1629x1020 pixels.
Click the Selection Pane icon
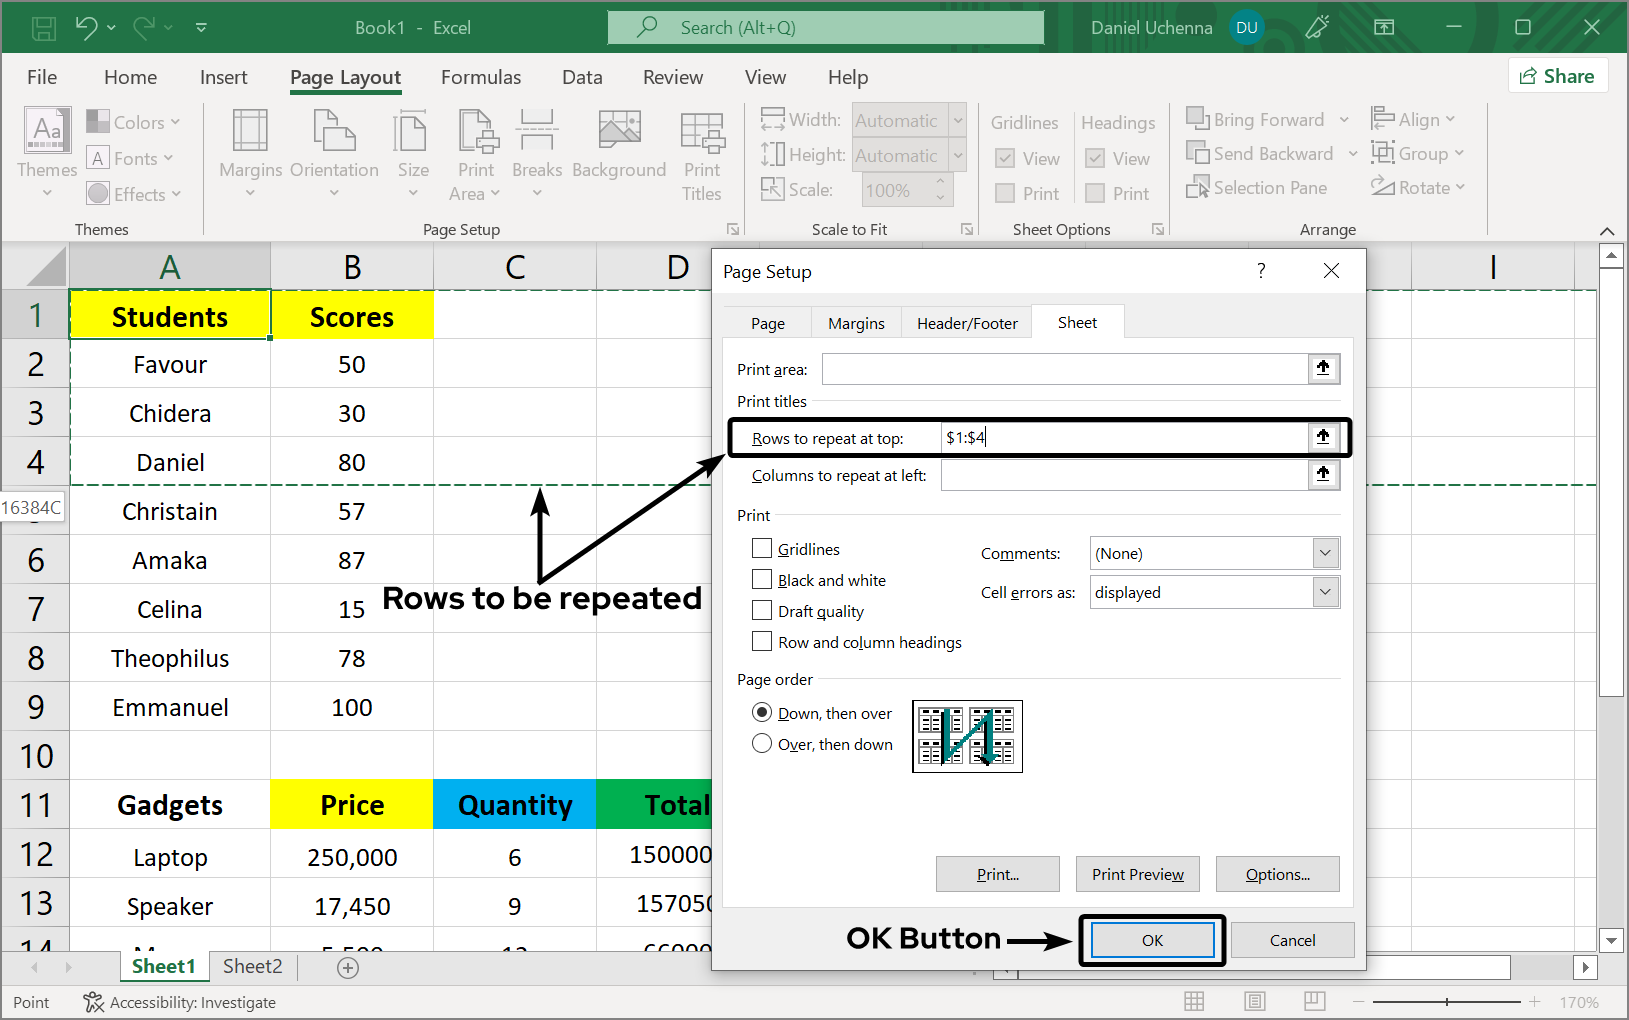pos(1197,188)
